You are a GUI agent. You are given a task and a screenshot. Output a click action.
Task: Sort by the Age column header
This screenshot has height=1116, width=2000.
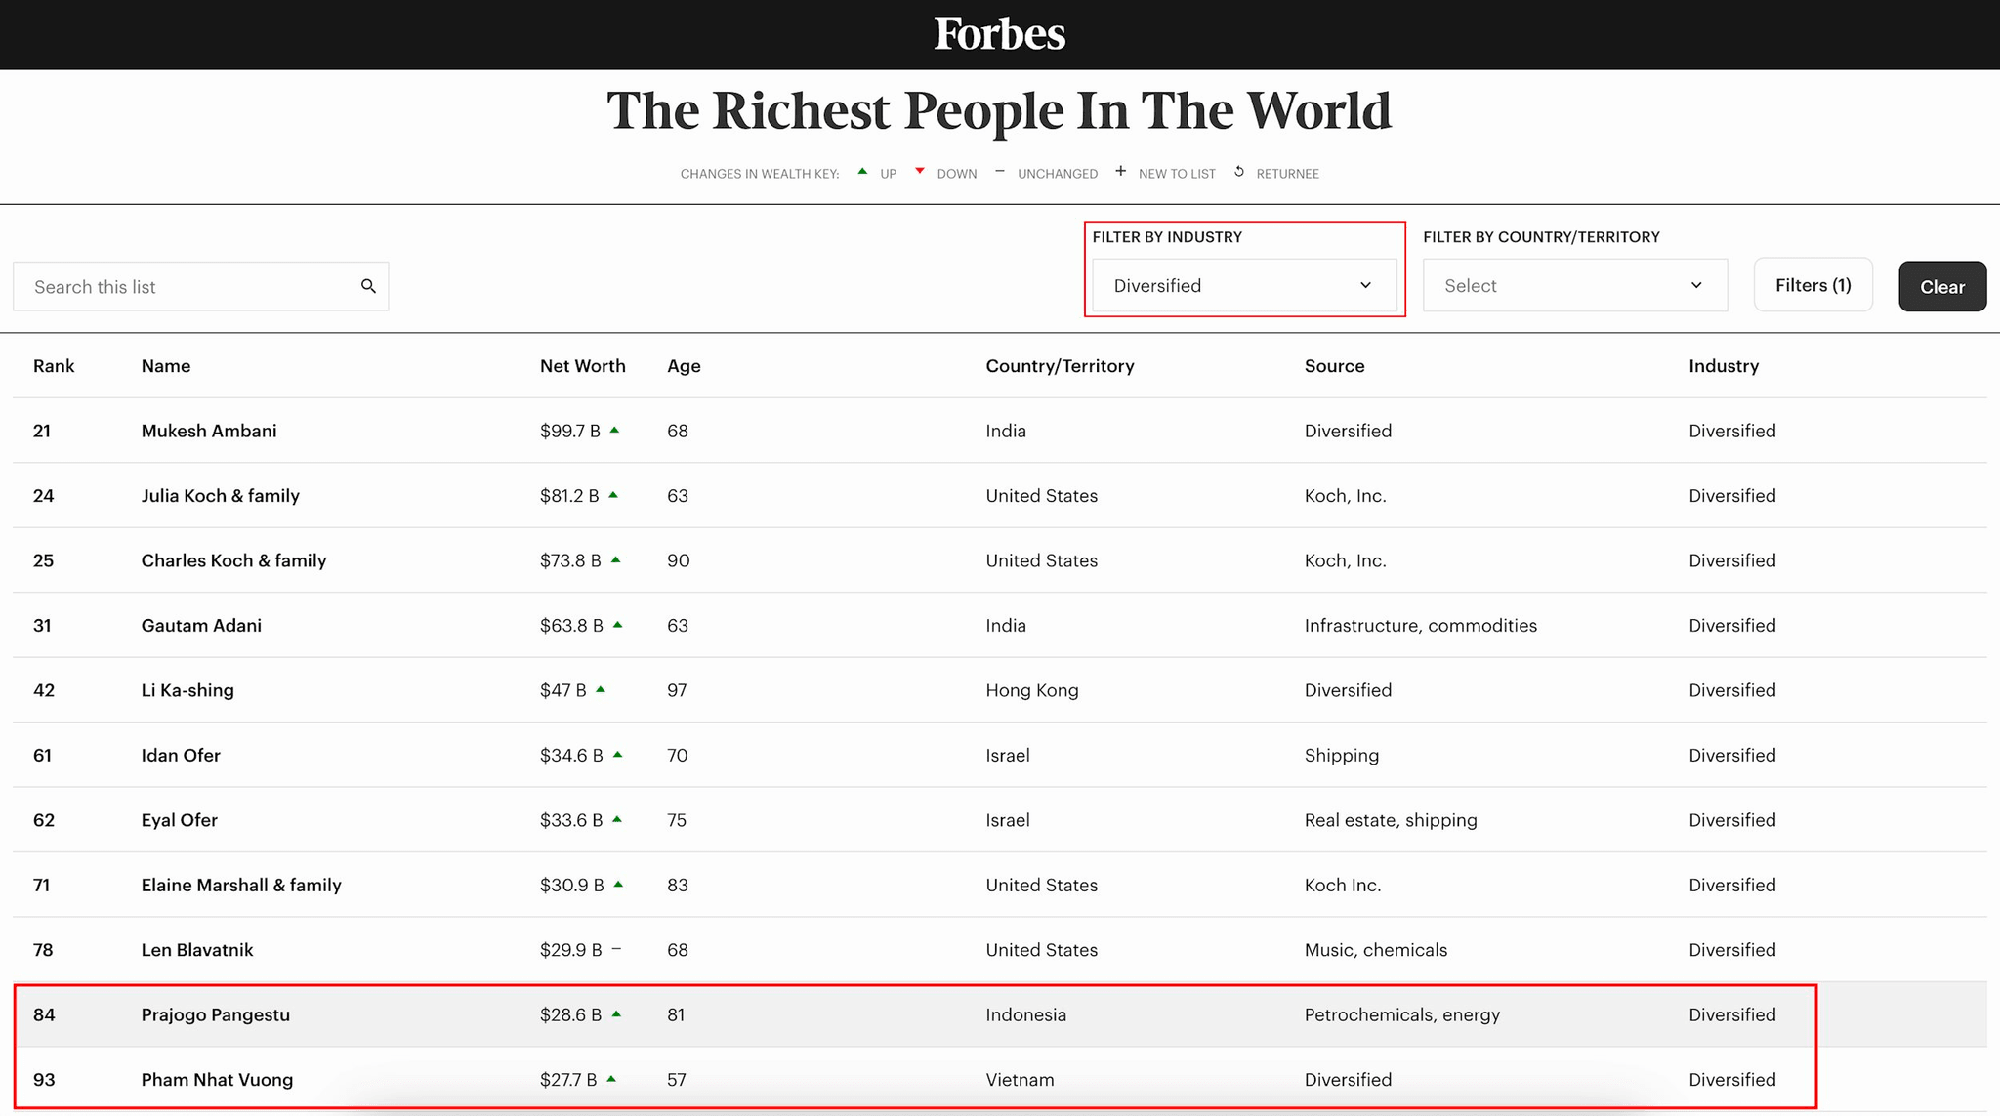(x=684, y=366)
